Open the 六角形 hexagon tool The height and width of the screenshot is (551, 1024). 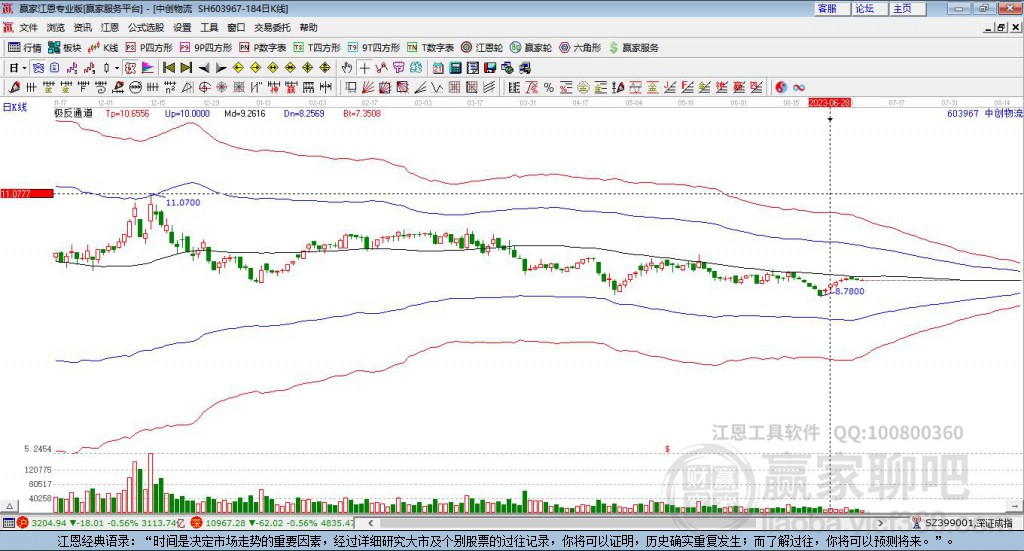[580, 48]
